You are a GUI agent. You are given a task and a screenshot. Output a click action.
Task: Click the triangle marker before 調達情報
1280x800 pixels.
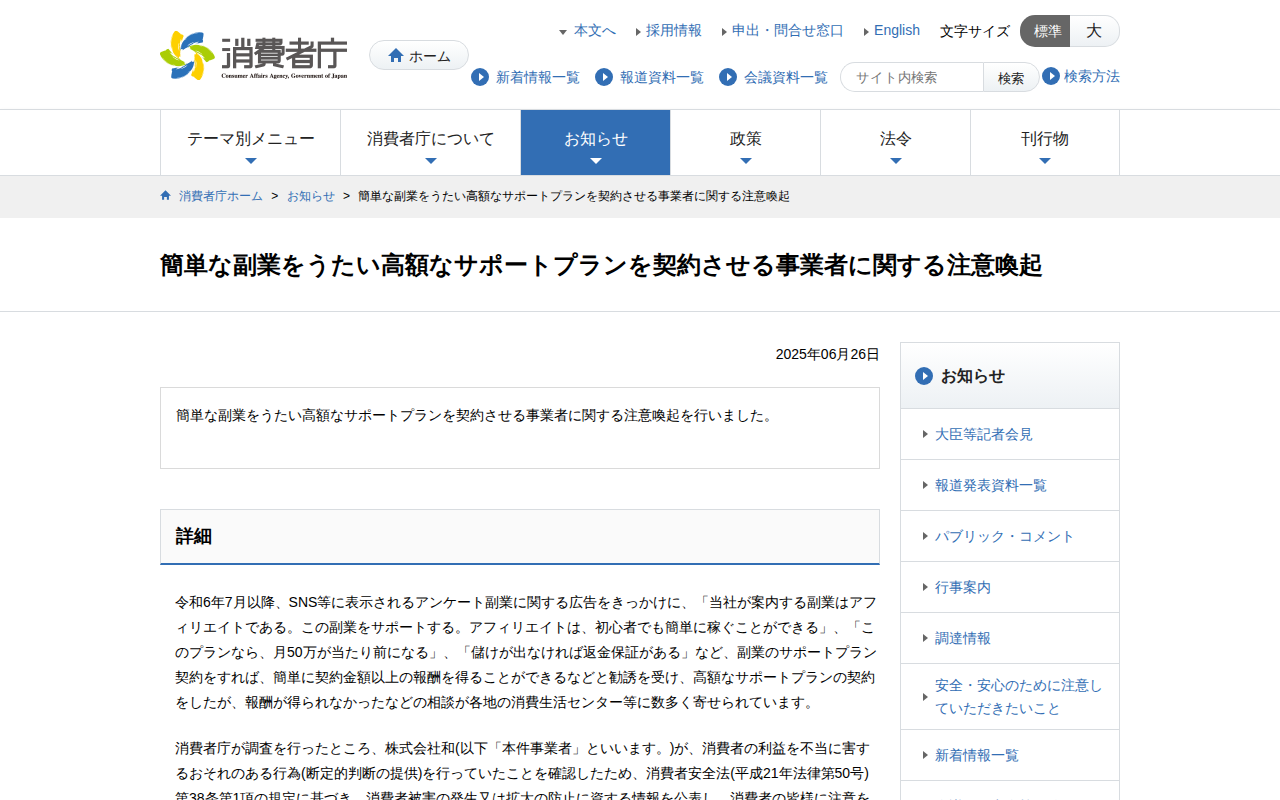point(925,638)
